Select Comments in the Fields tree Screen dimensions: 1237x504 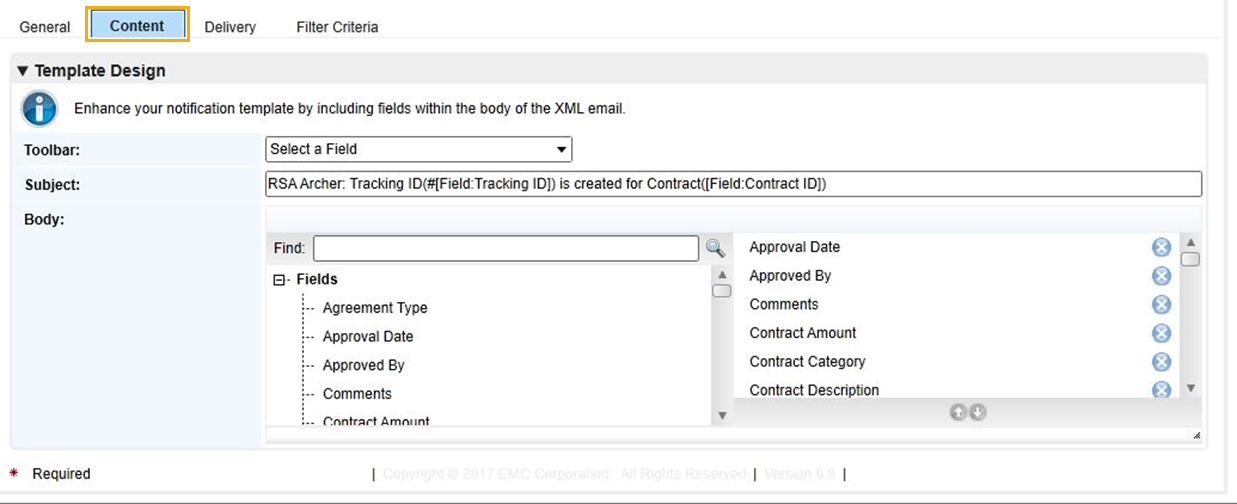click(357, 394)
